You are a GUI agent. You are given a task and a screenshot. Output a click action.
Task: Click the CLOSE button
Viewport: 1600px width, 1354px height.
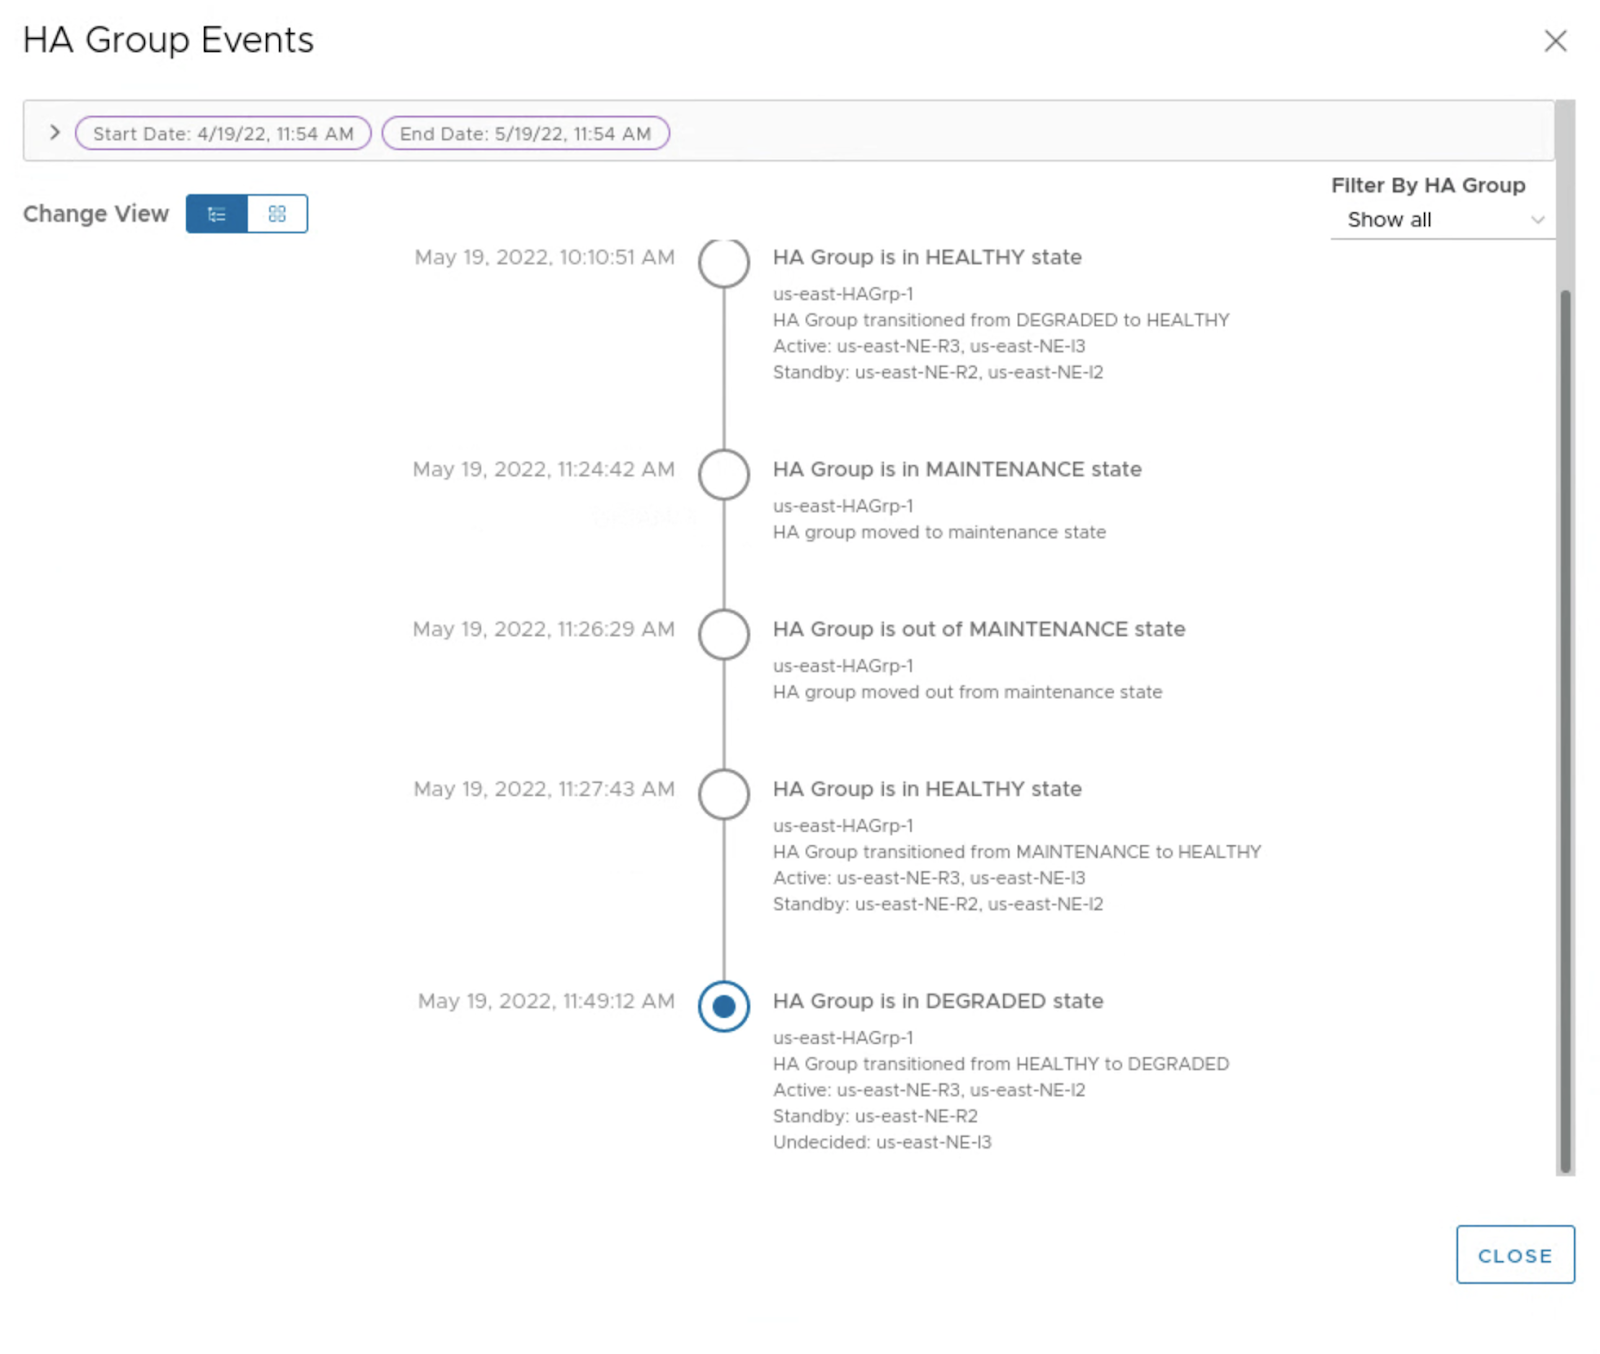pos(1514,1255)
